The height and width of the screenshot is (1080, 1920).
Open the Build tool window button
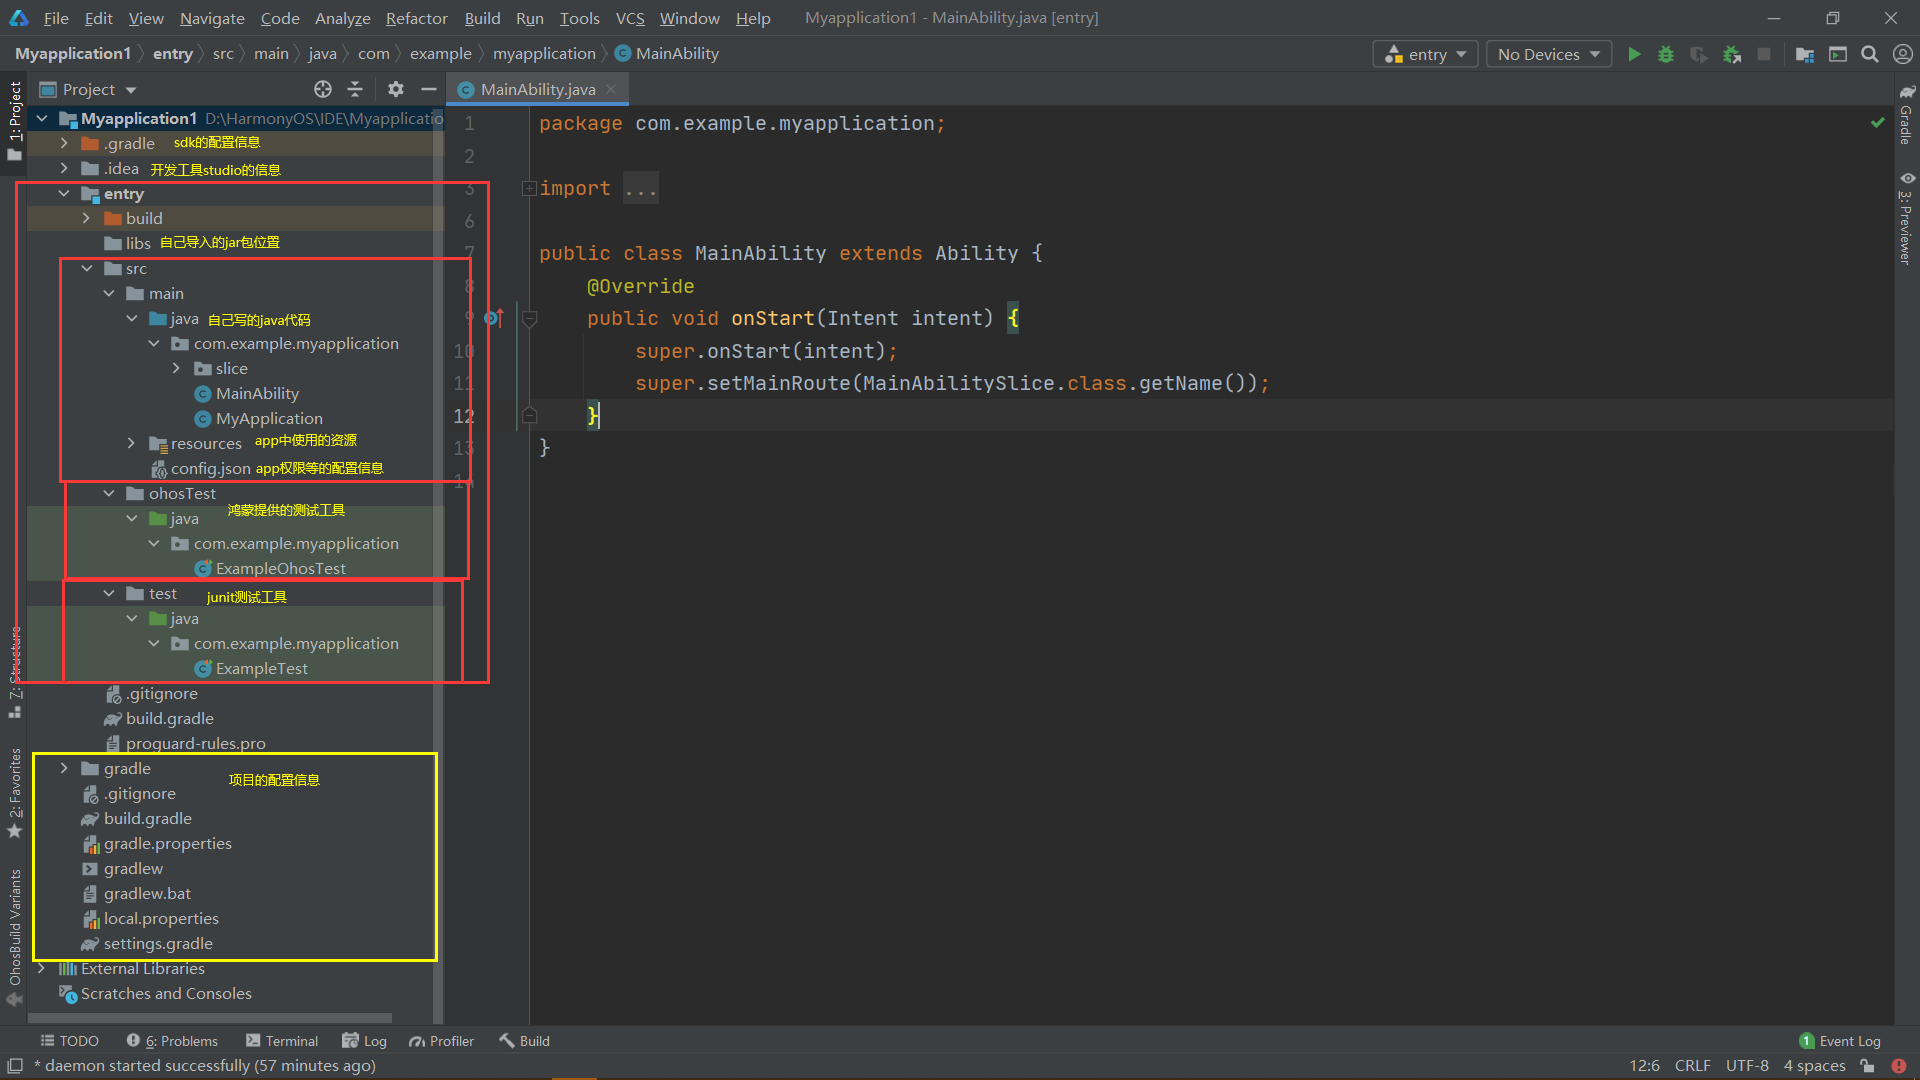coord(524,1041)
